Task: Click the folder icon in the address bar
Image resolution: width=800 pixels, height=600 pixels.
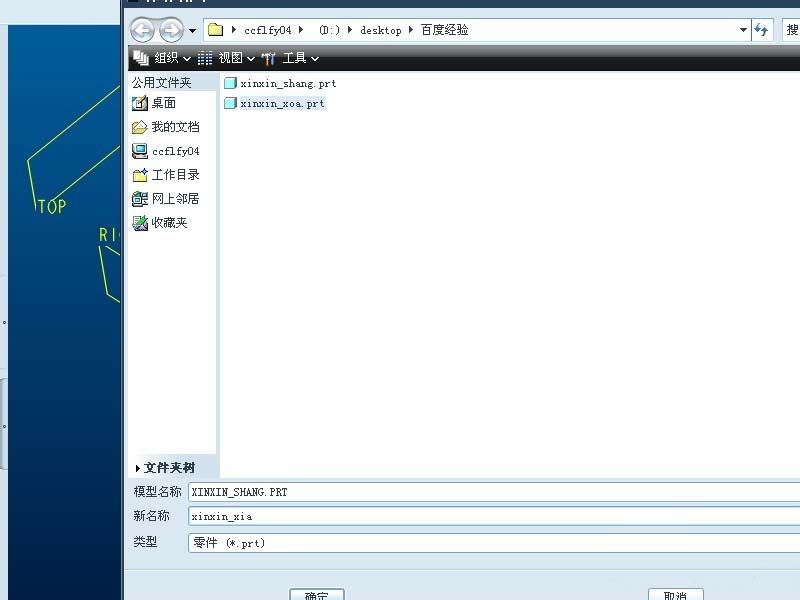Action: click(x=215, y=30)
